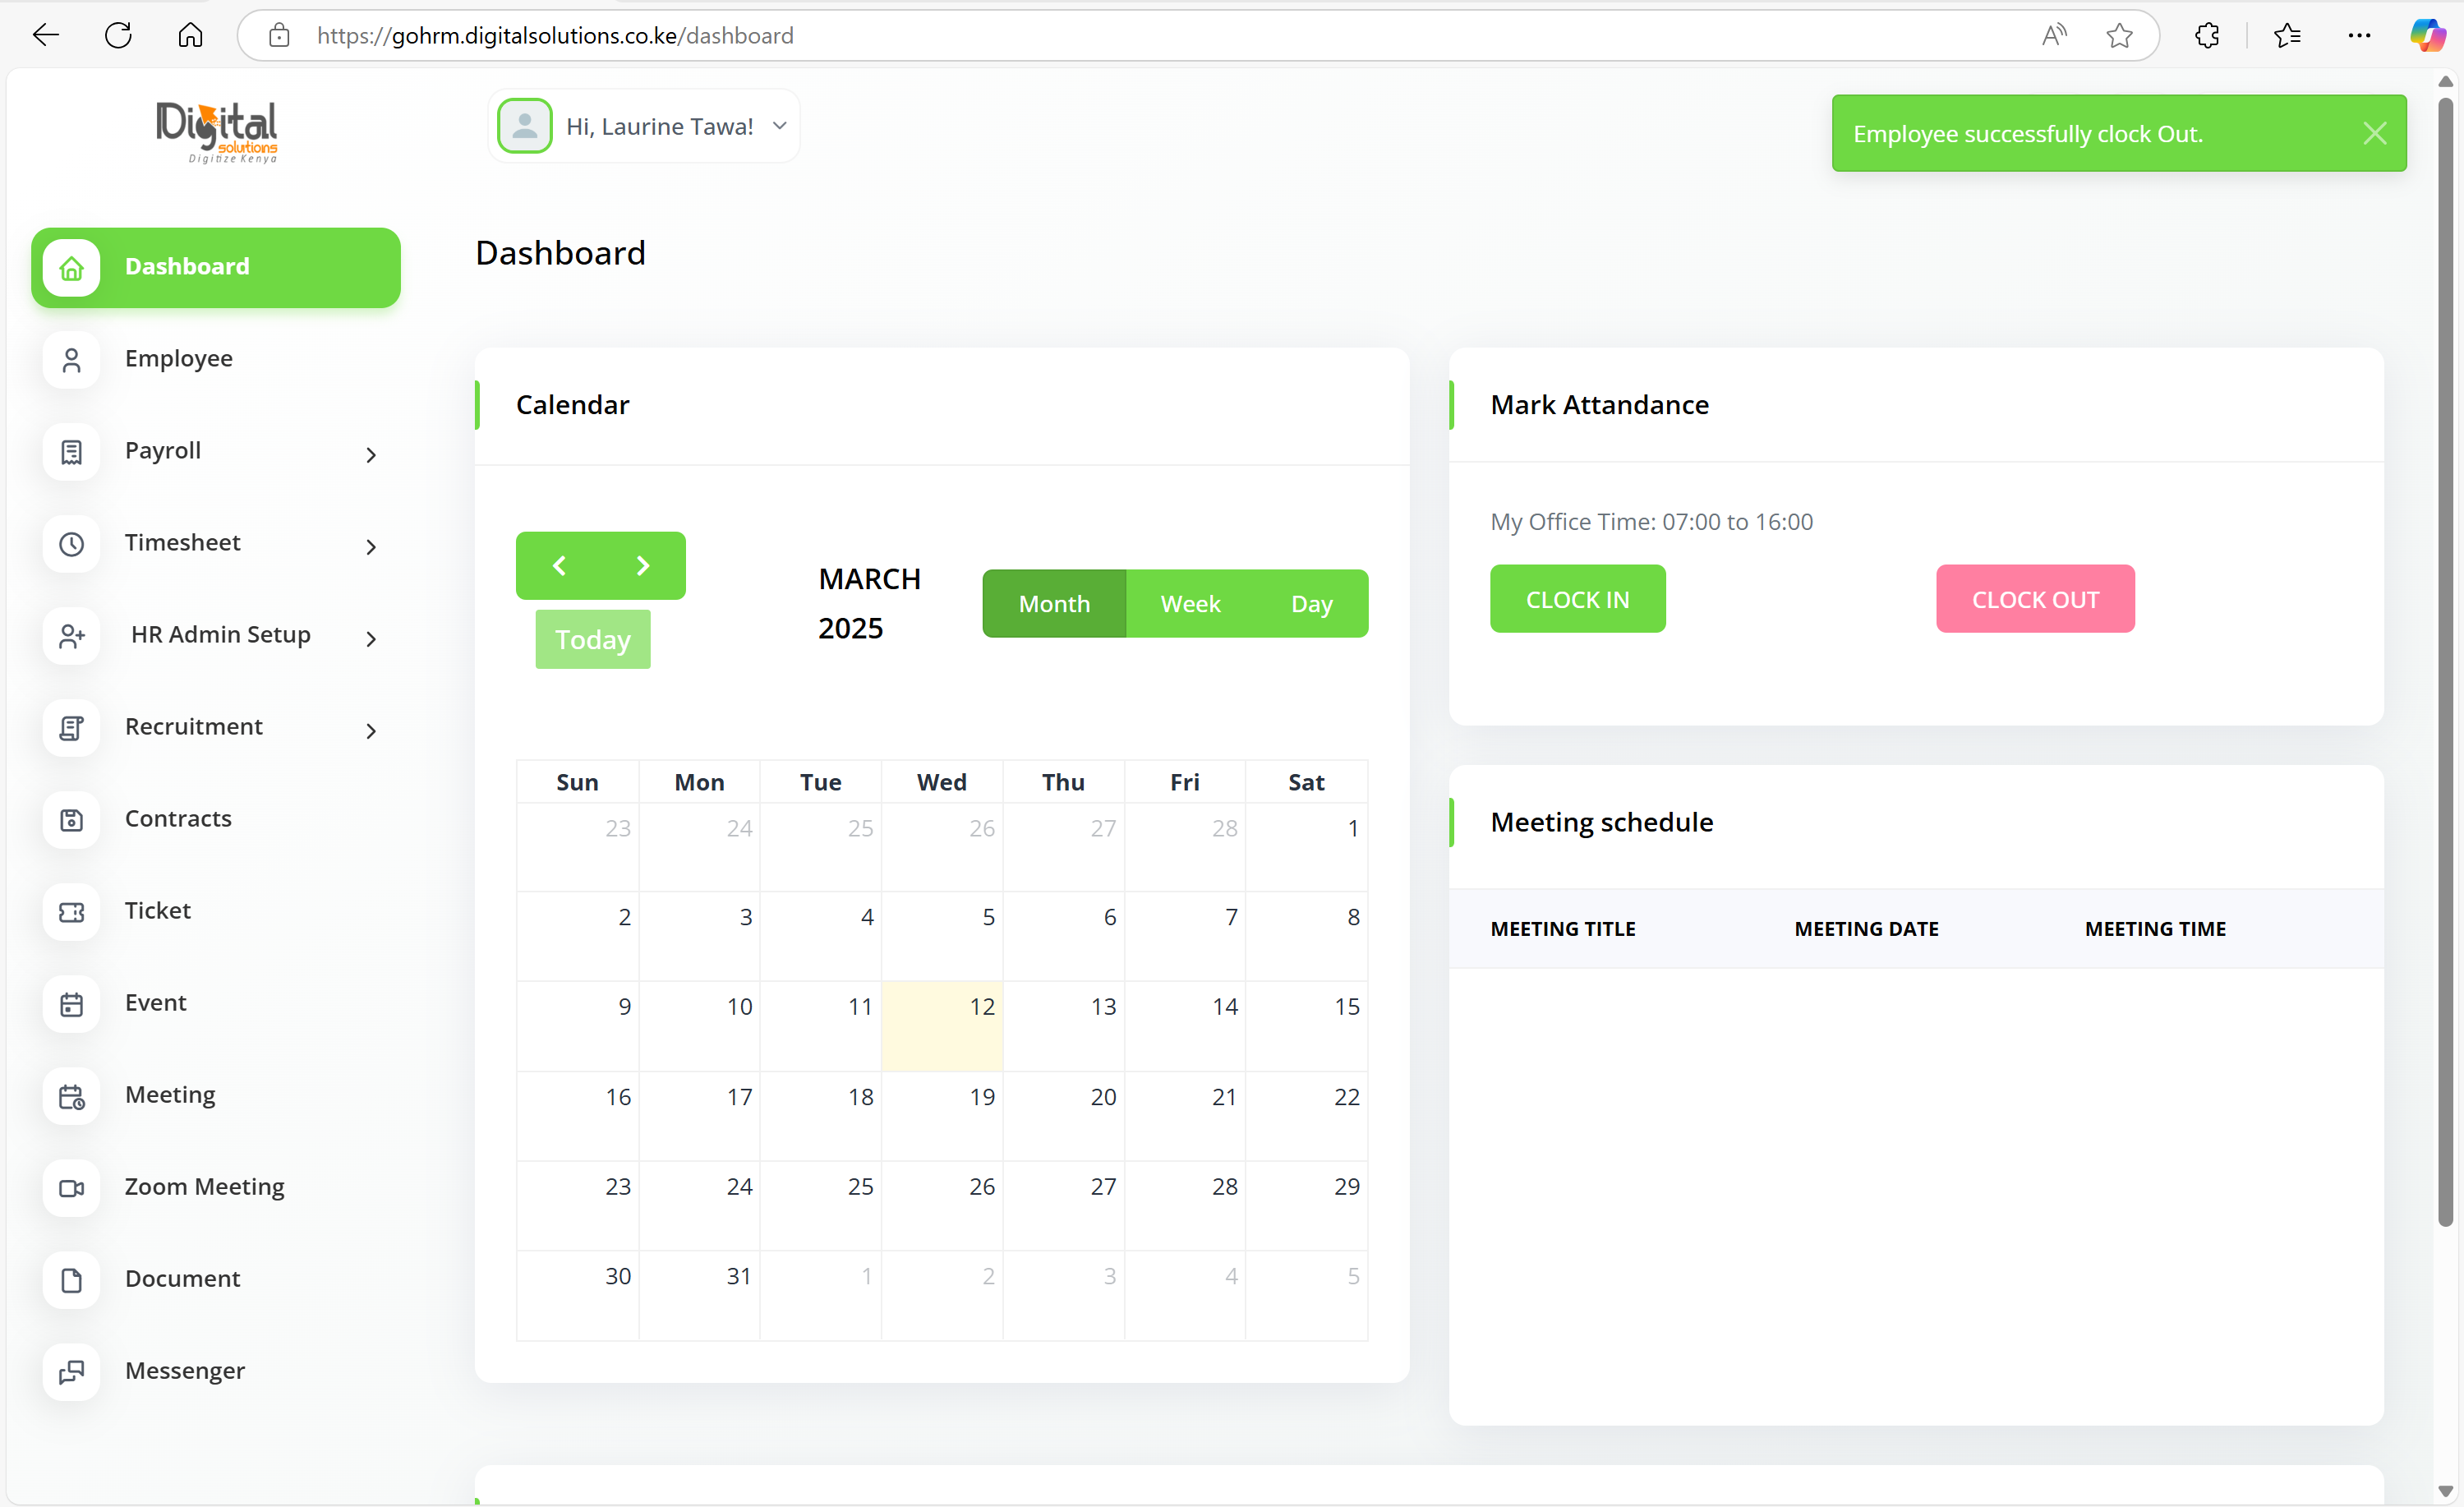Click the Zoom Meeting video camera icon
Image resolution: width=2464 pixels, height=1507 pixels.
click(71, 1188)
